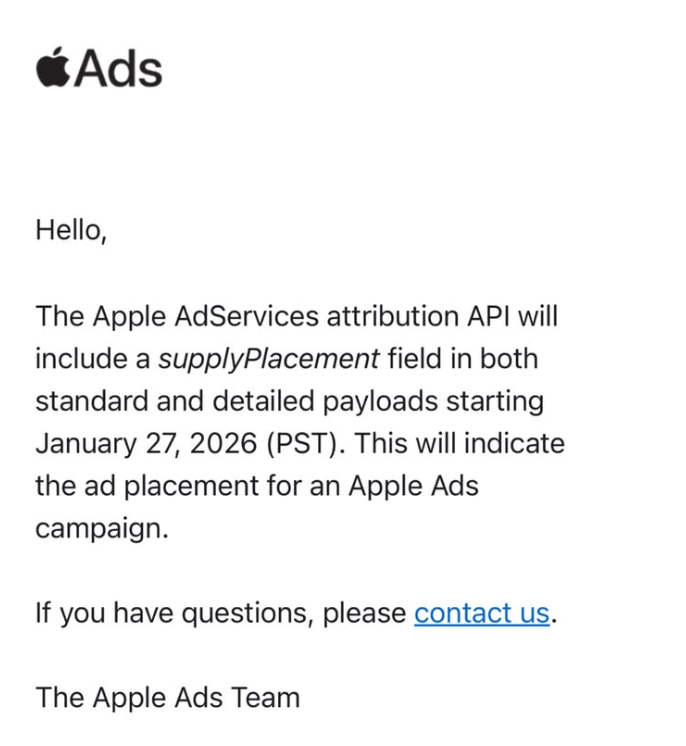Click the Apple logo icon
This screenshot has width=686, height=746.
coord(55,69)
